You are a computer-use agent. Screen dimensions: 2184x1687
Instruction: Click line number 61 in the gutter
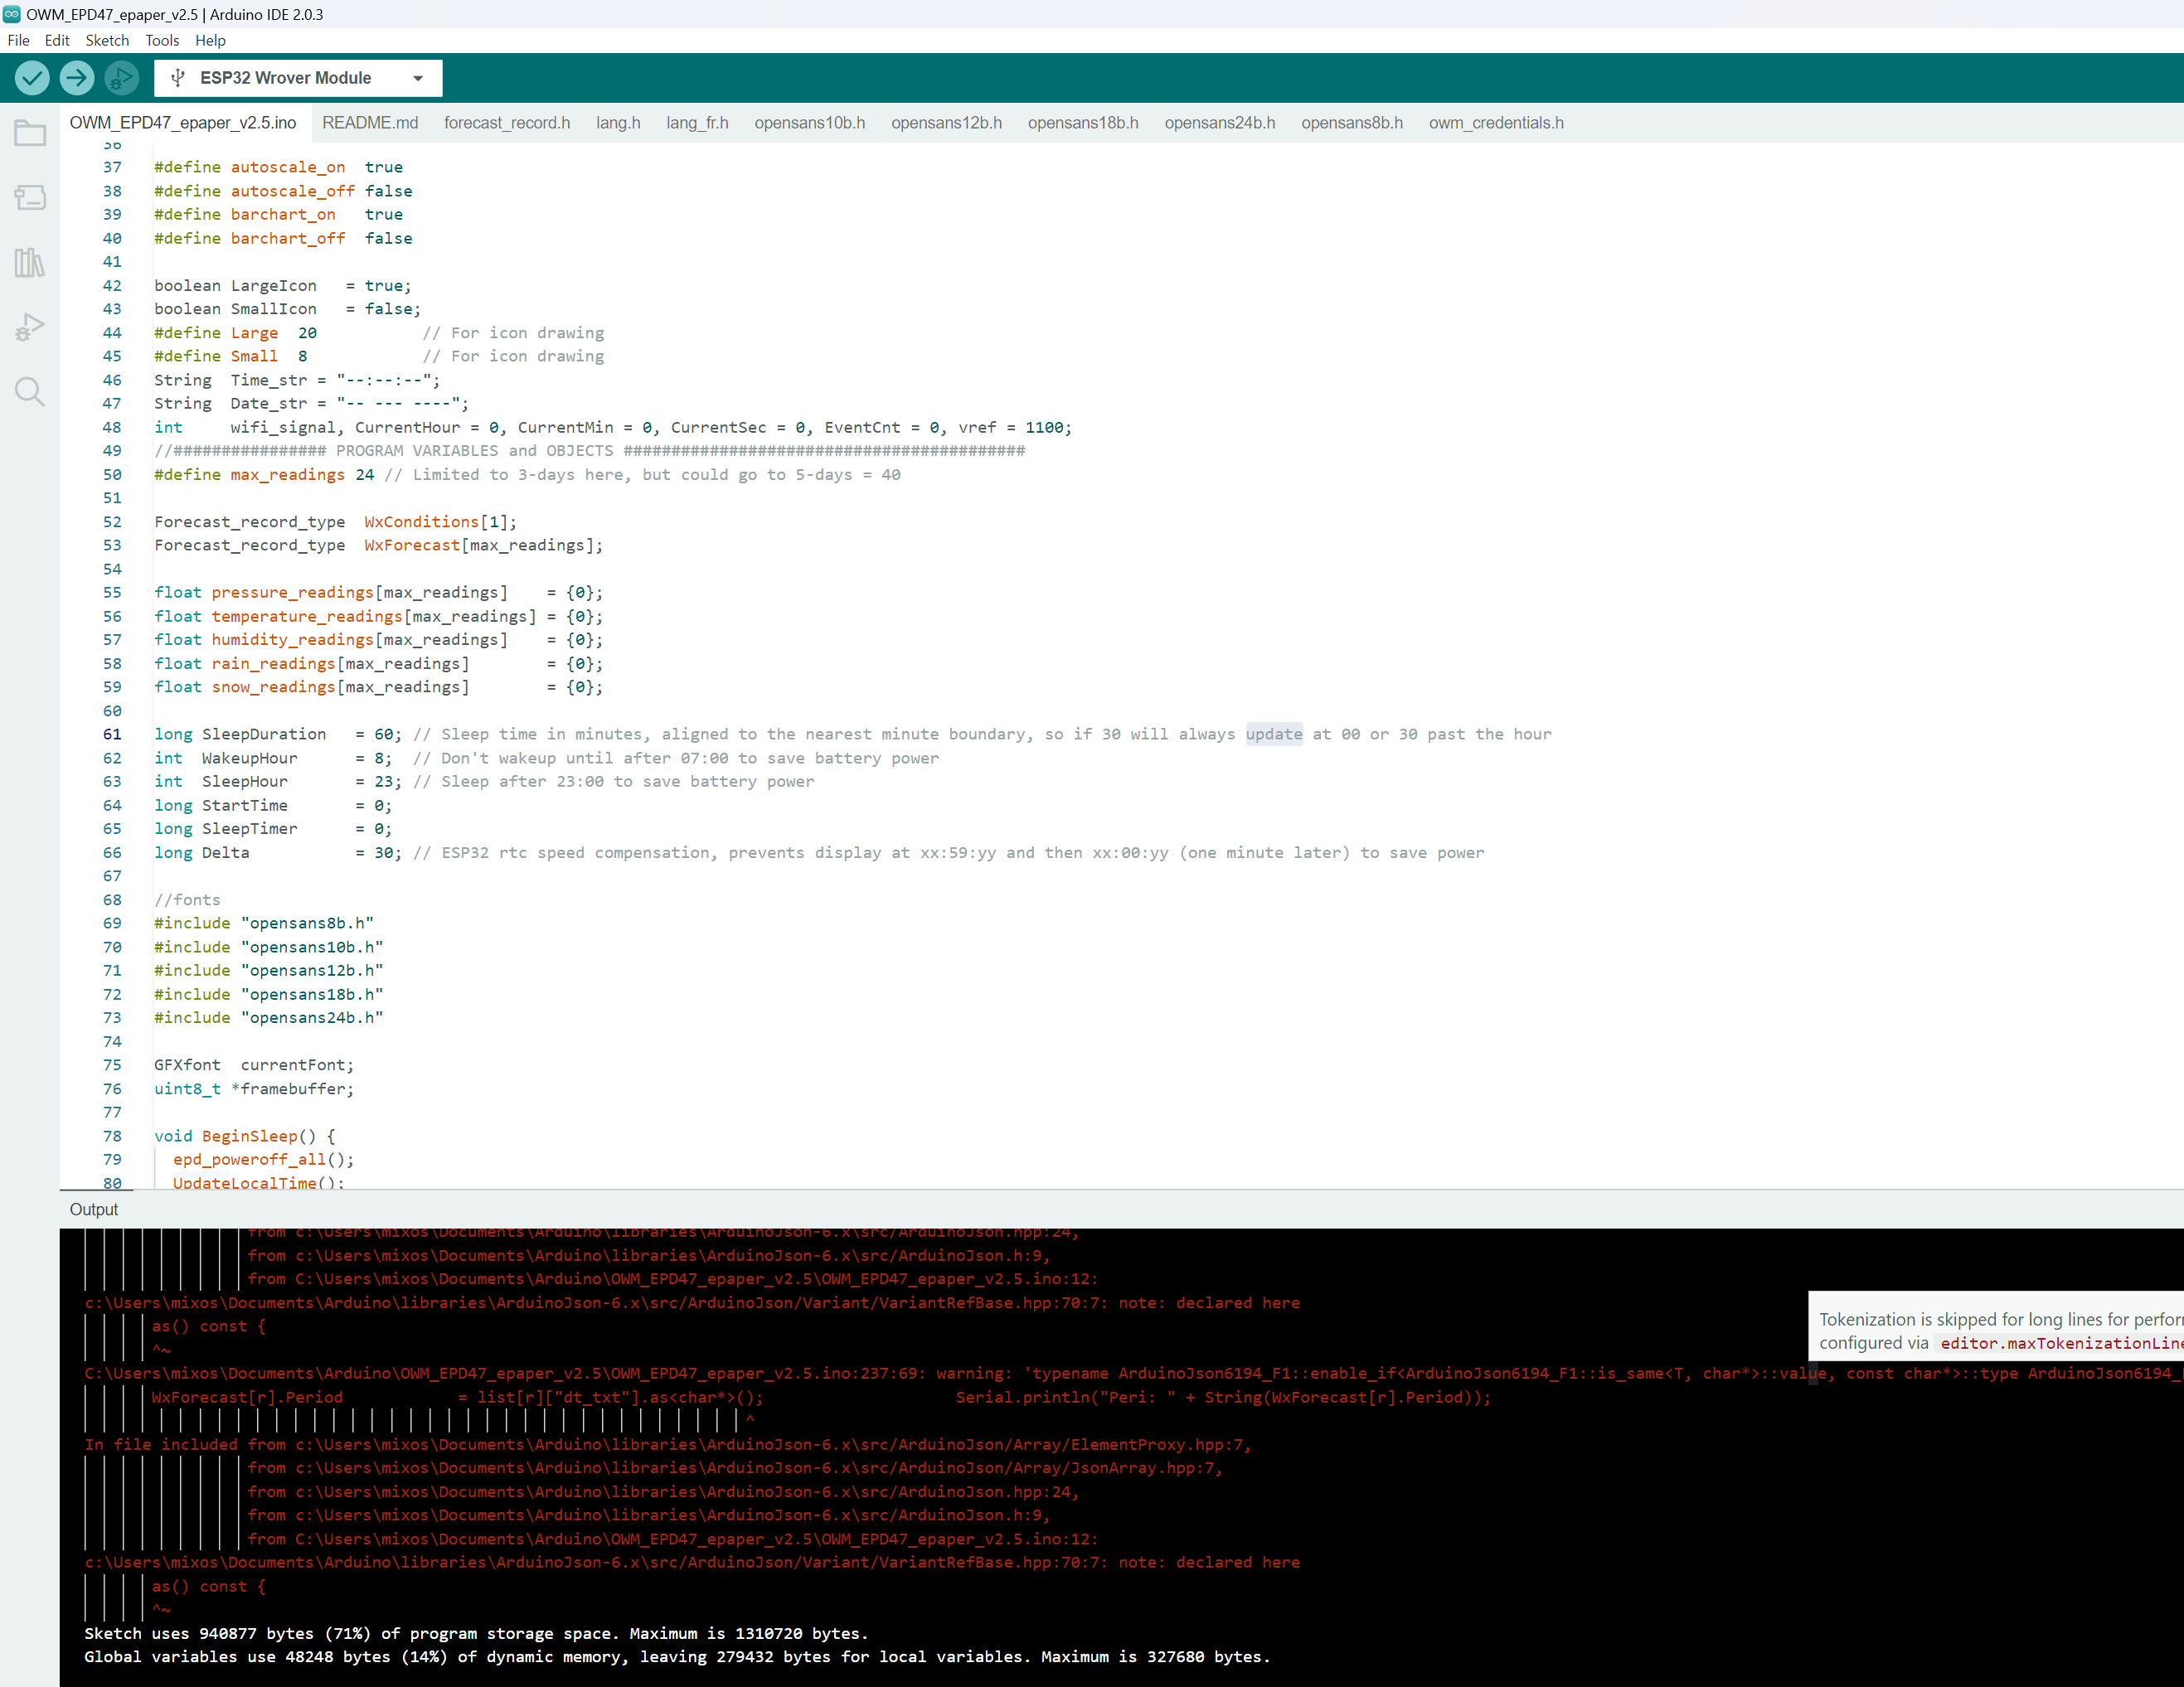(x=112, y=734)
